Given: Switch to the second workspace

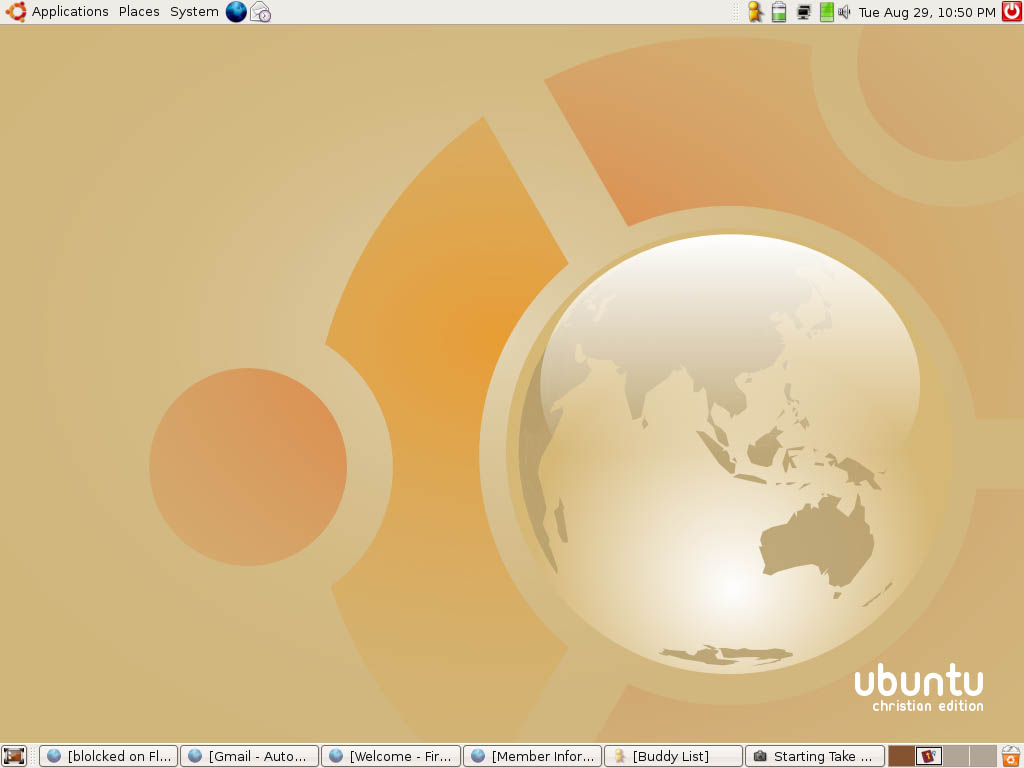Looking at the screenshot, I should (929, 756).
